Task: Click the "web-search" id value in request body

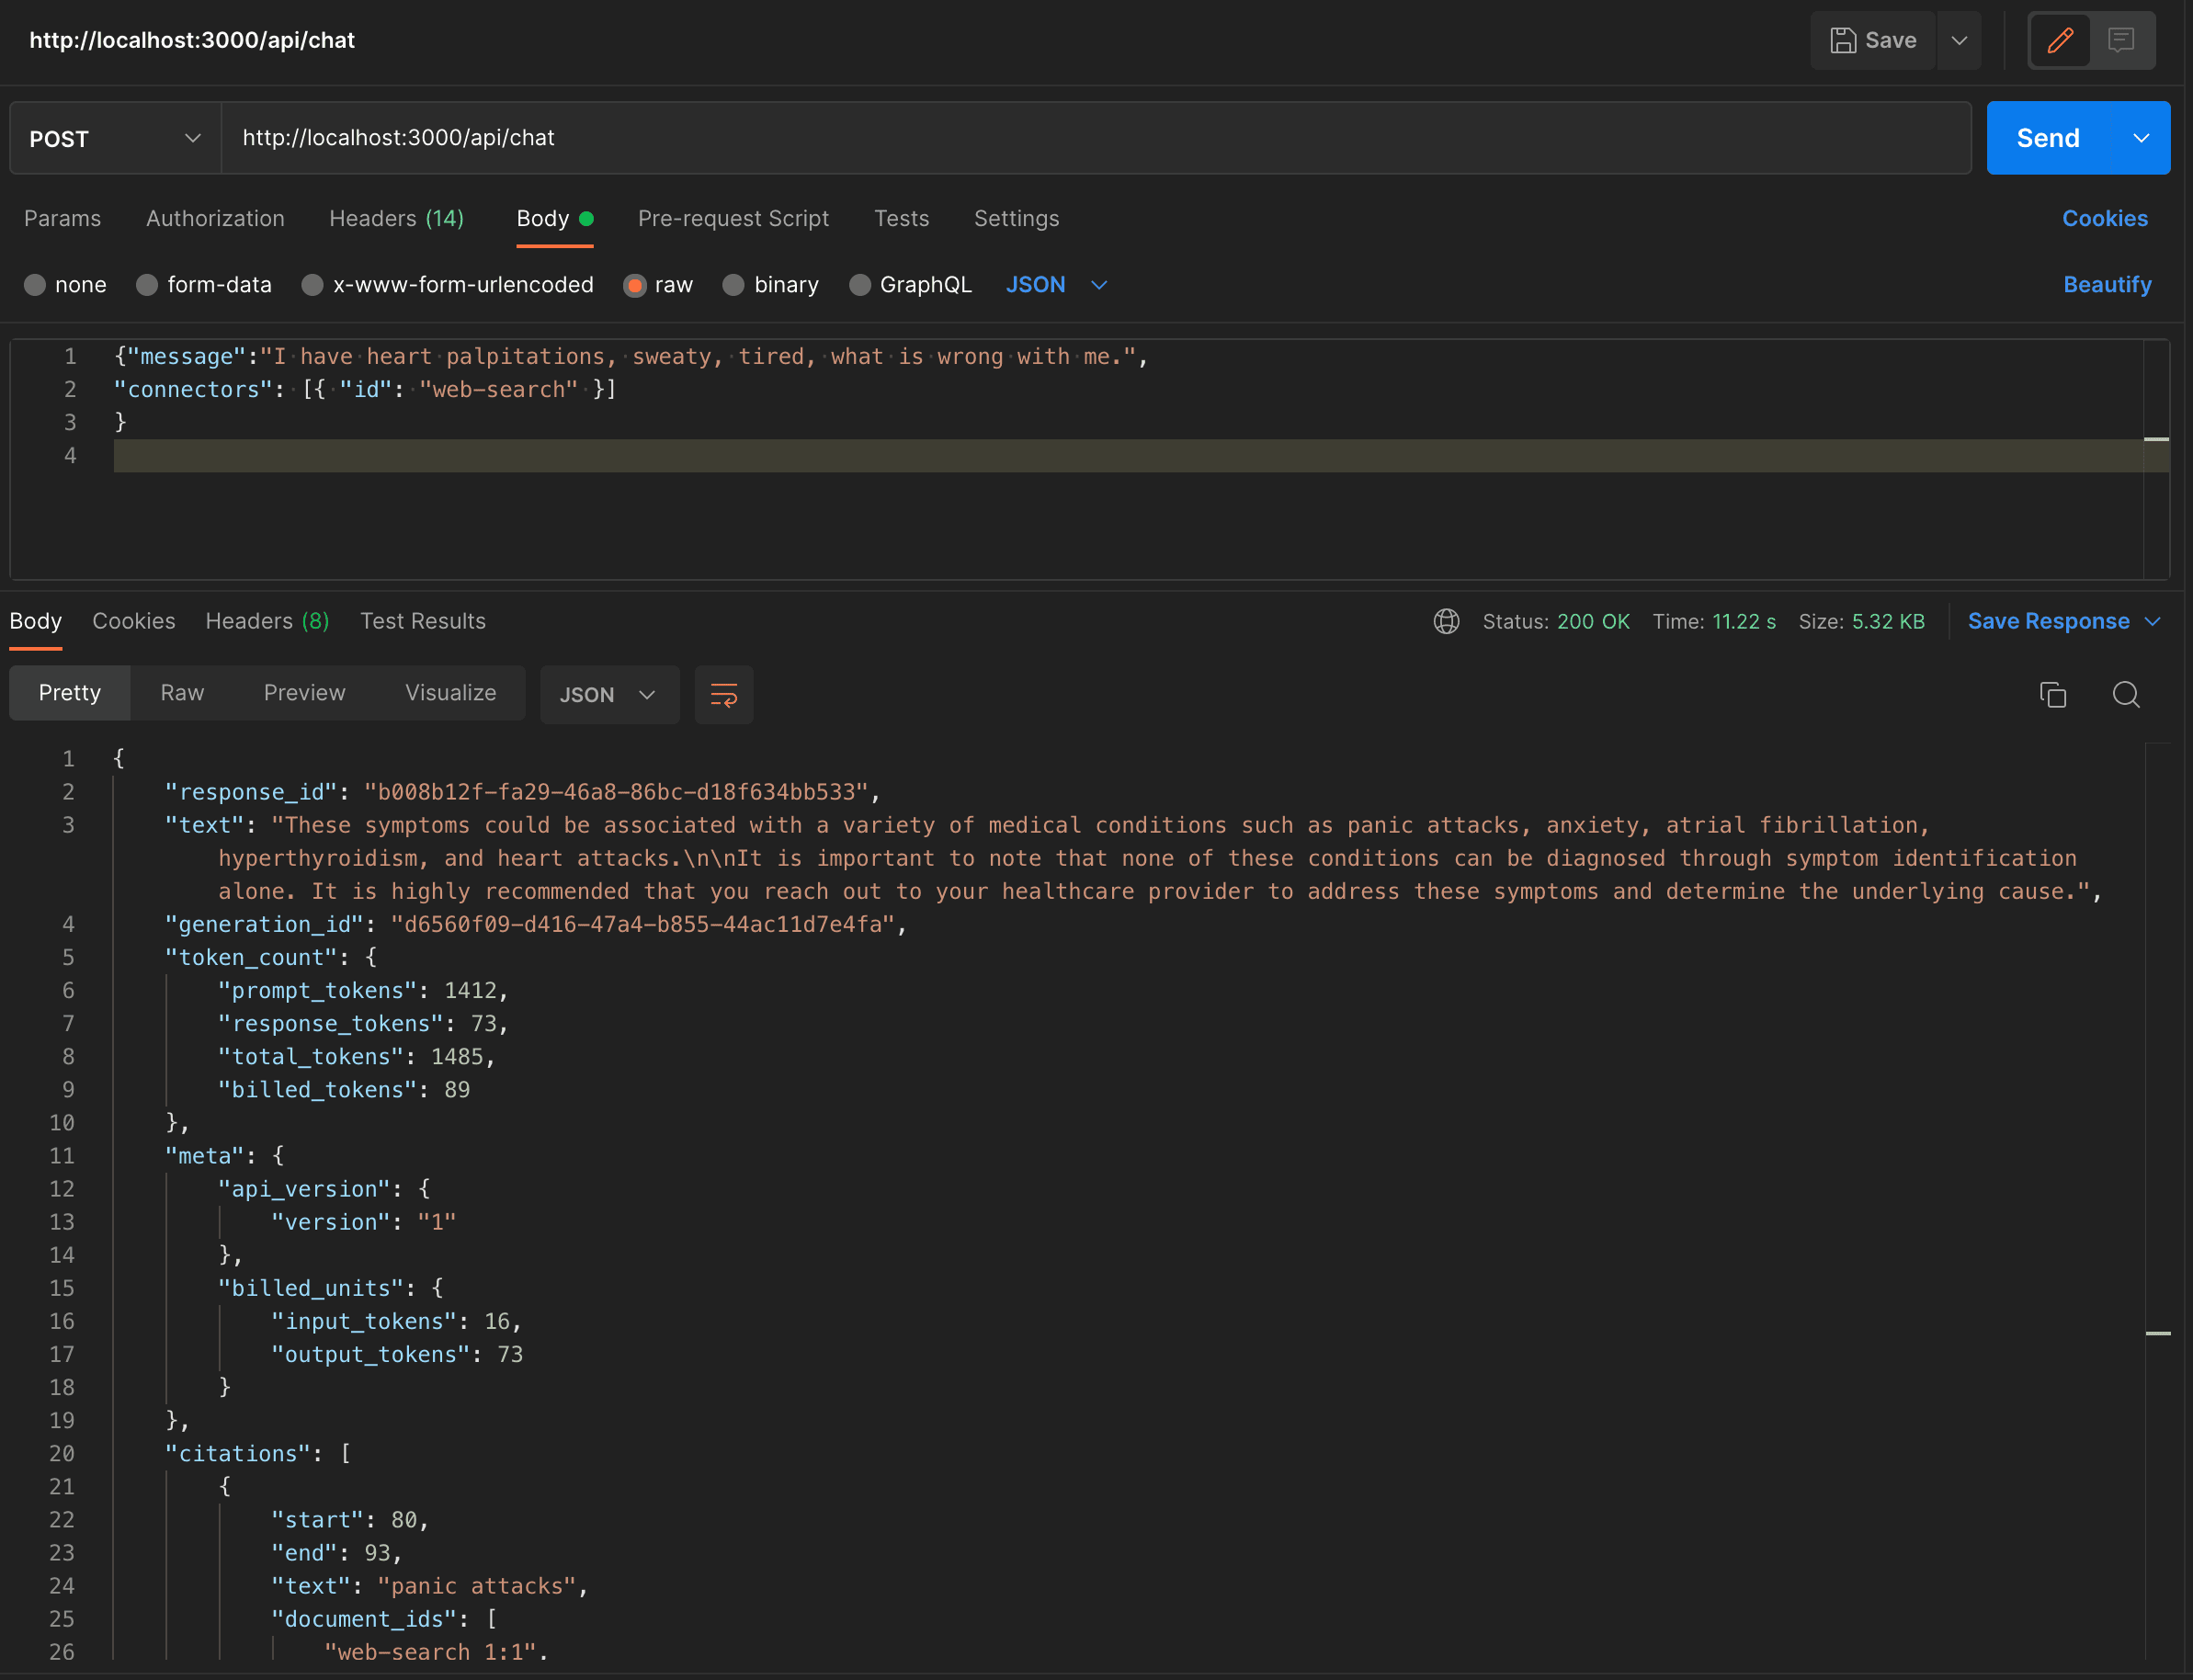Action: pos(498,389)
